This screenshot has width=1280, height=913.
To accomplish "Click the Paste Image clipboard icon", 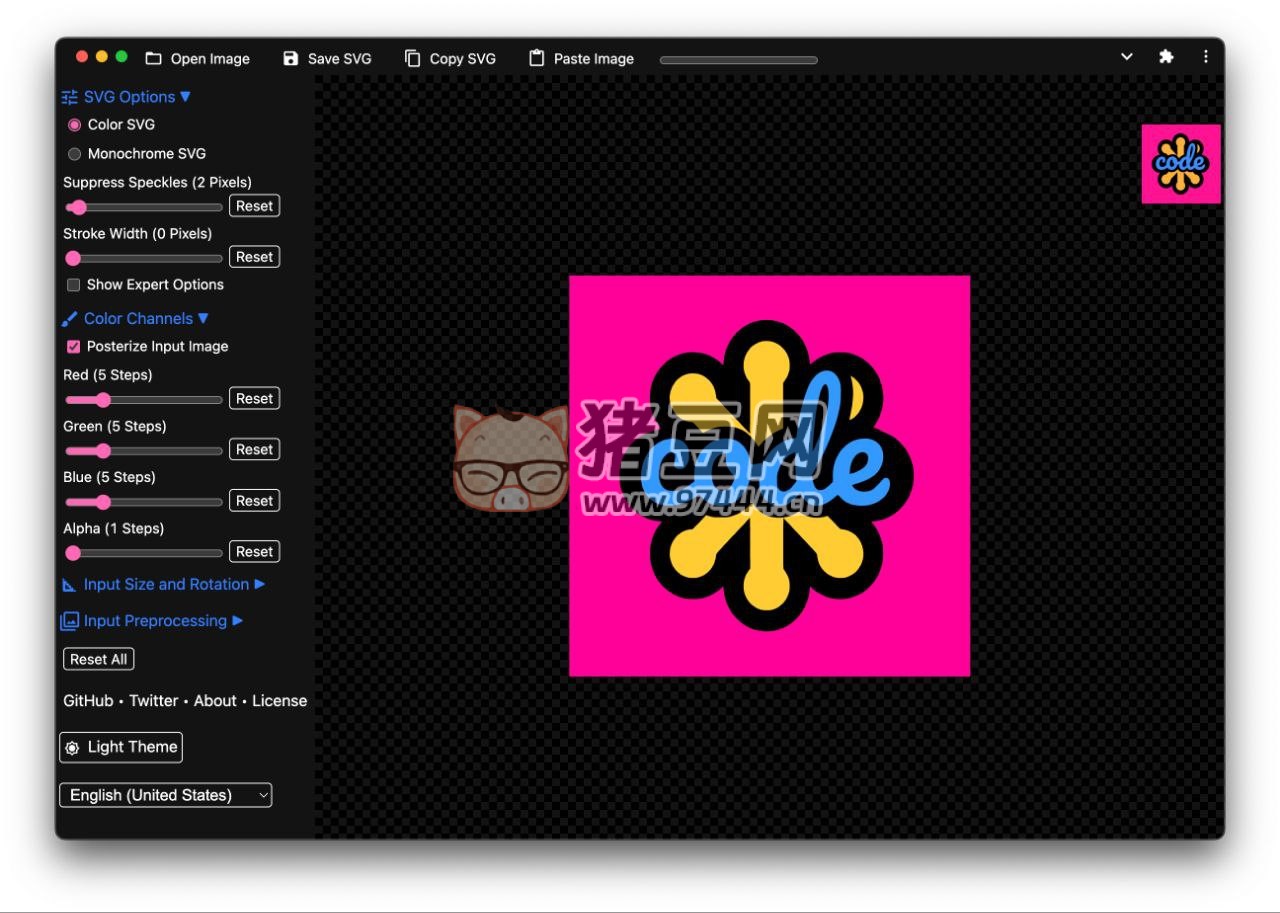I will coord(537,58).
